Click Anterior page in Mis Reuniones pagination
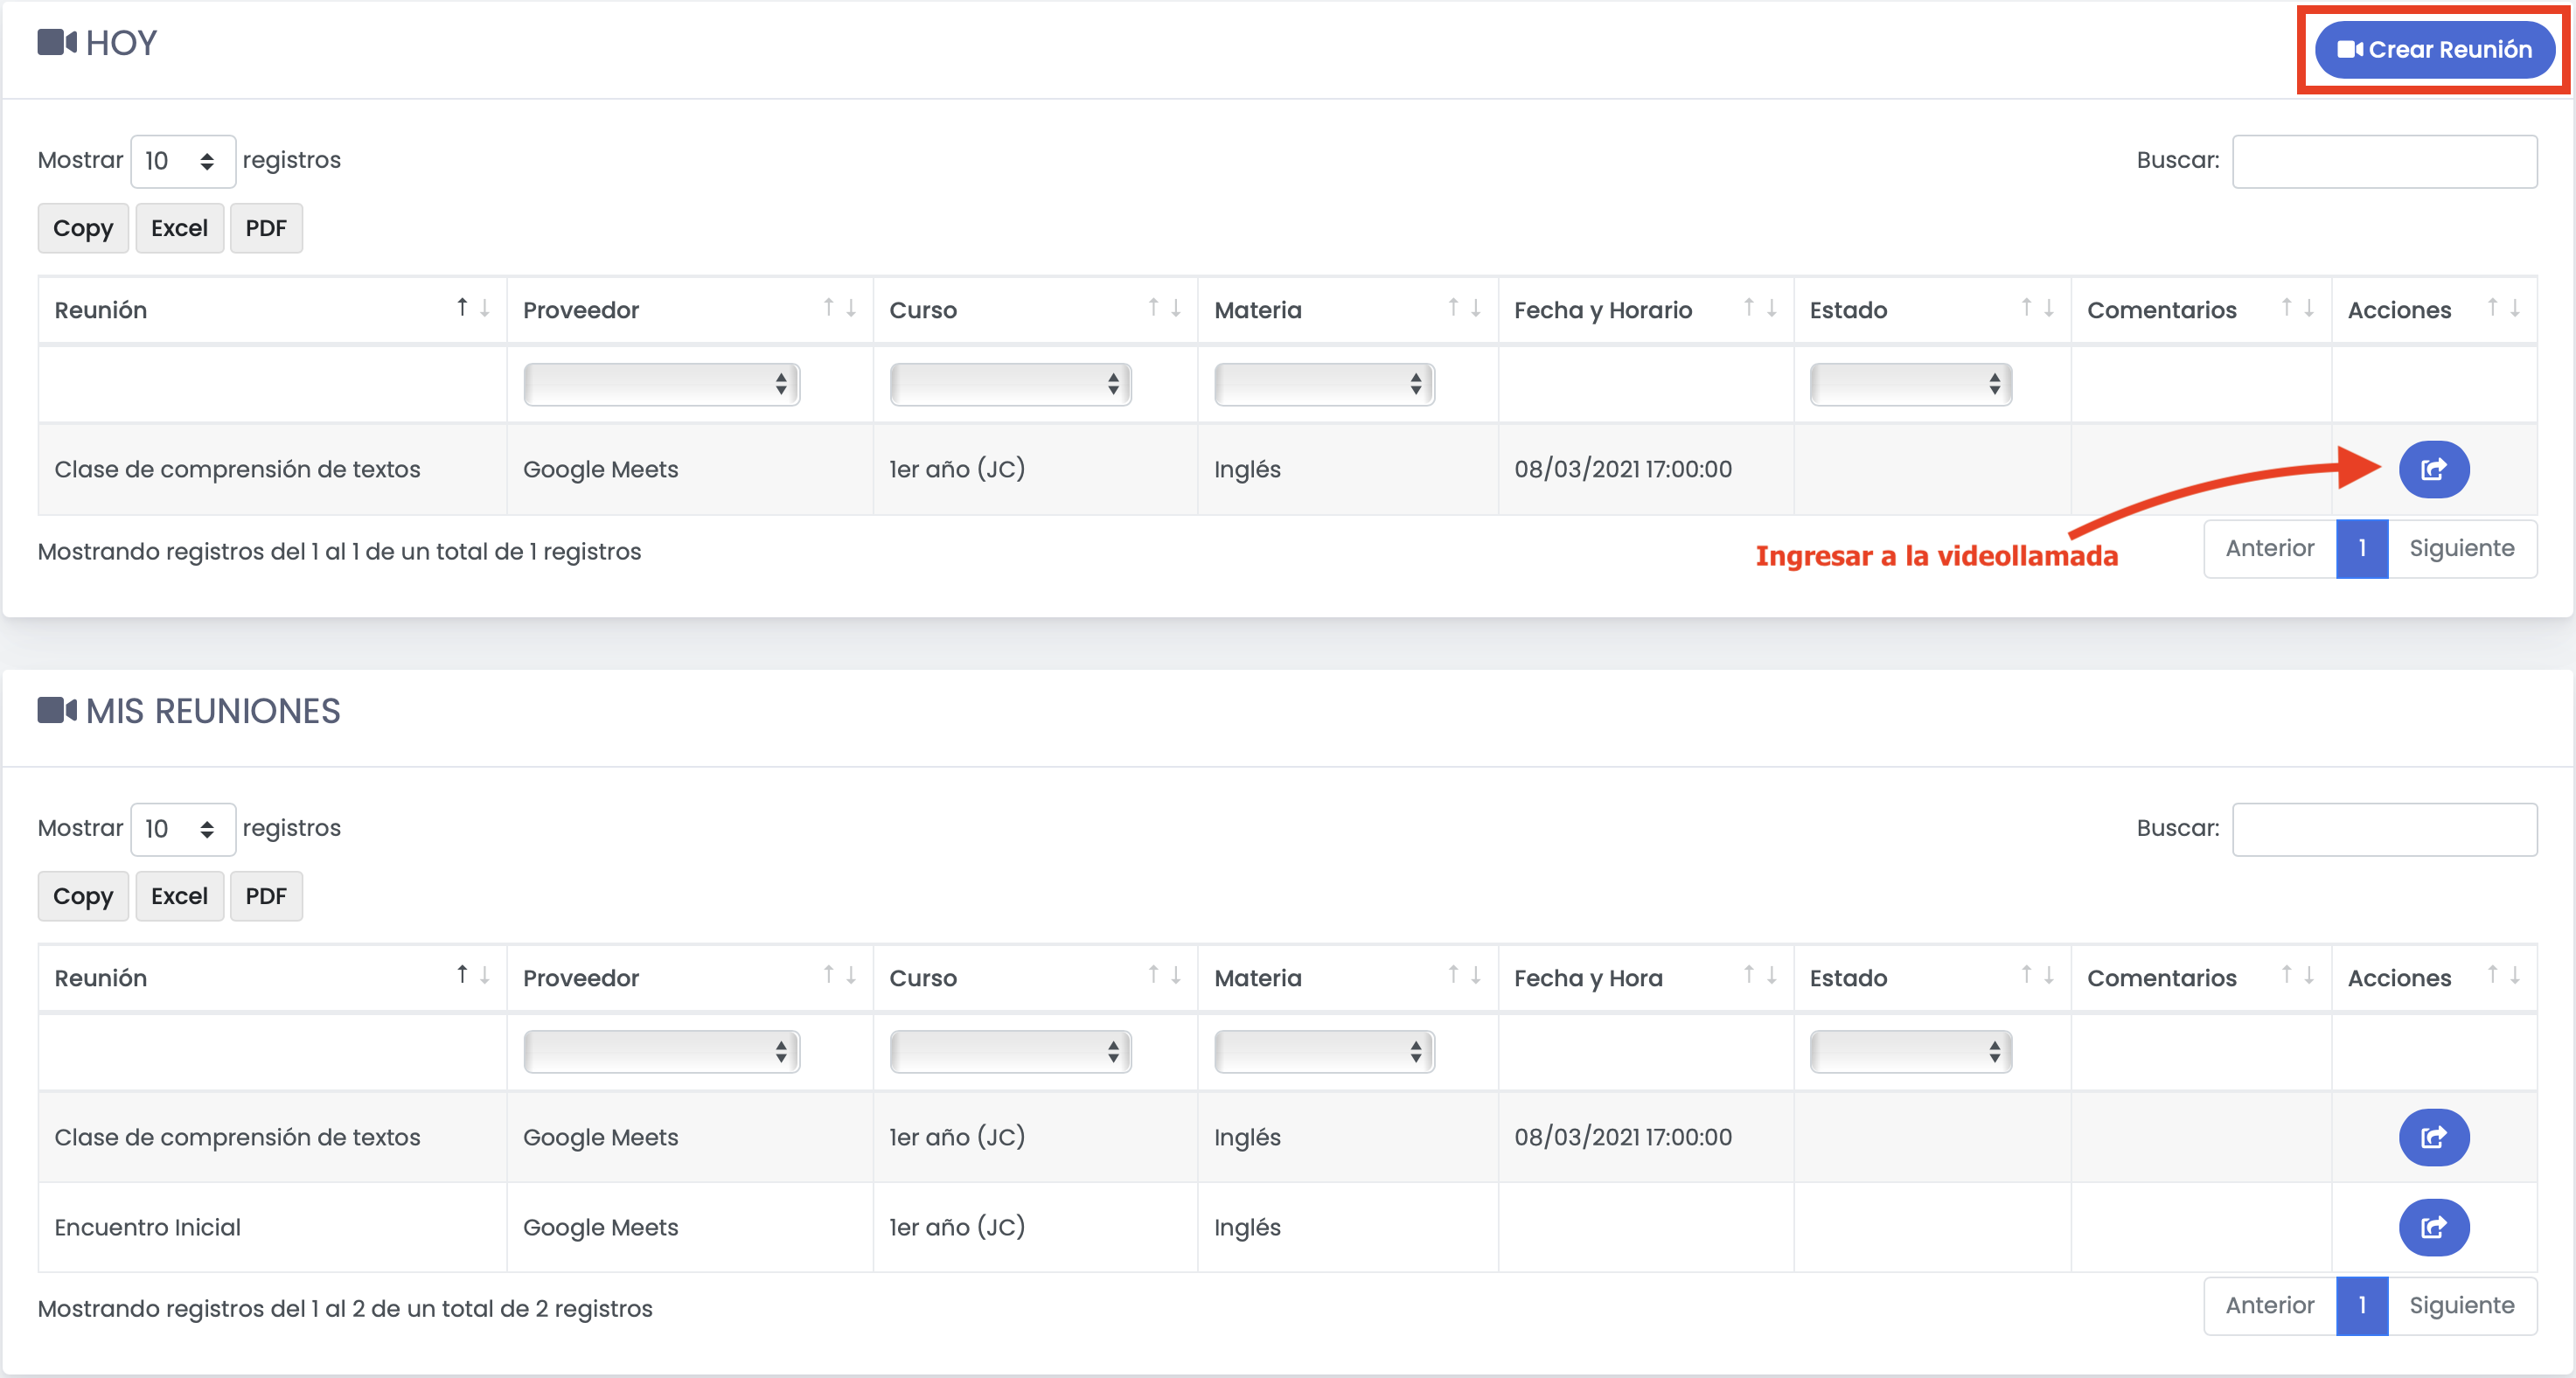Screen dimensions: 2576x1378 pyautogui.click(x=2269, y=1305)
